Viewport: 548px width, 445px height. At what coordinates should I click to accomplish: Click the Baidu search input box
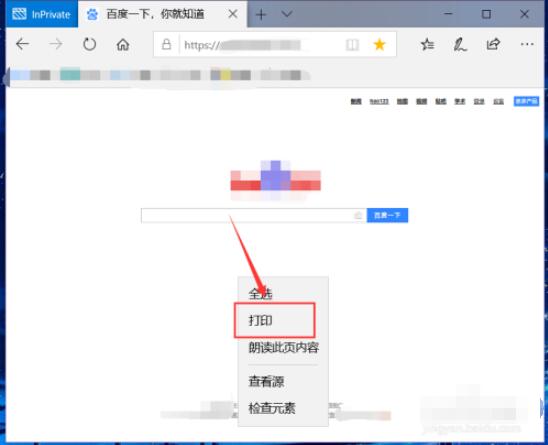click(254, 215)
